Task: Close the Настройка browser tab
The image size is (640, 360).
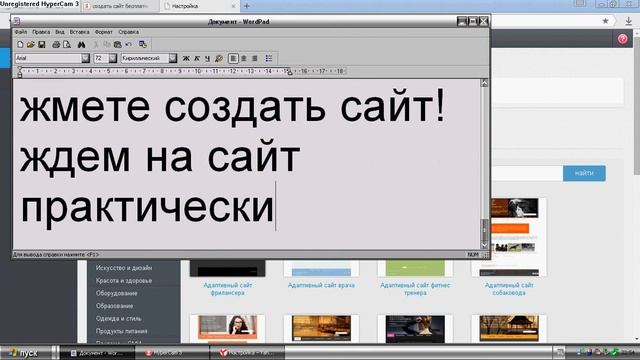Action: tap(233, 6)
